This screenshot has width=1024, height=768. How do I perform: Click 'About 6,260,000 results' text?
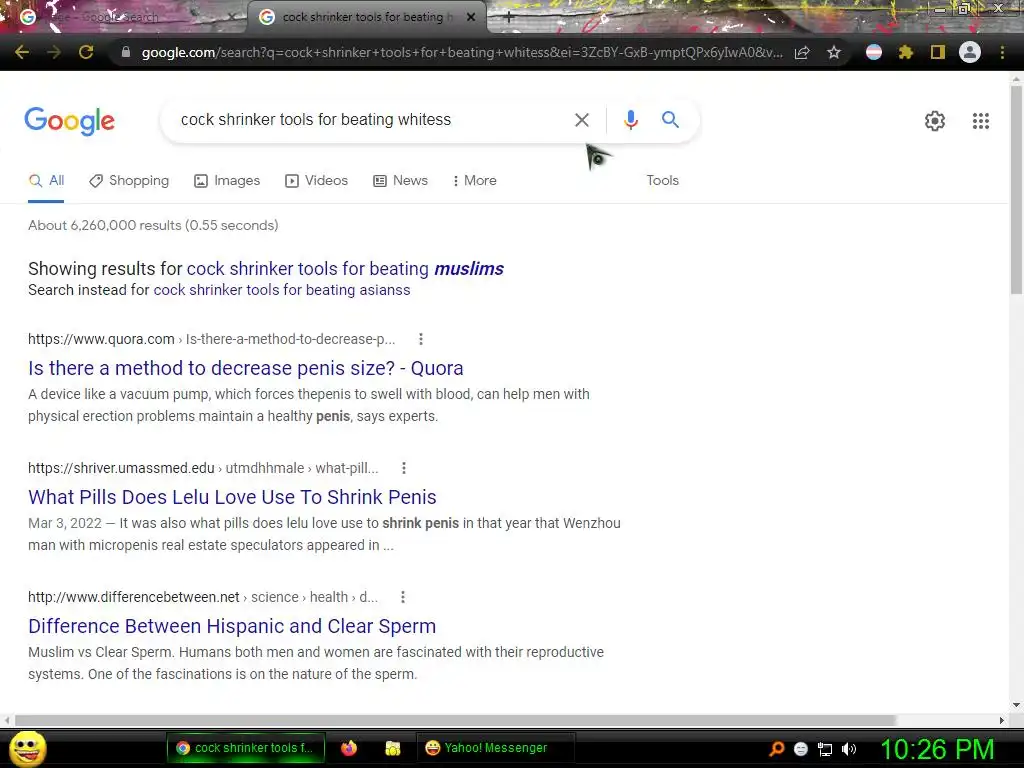(x=153, y=225)
